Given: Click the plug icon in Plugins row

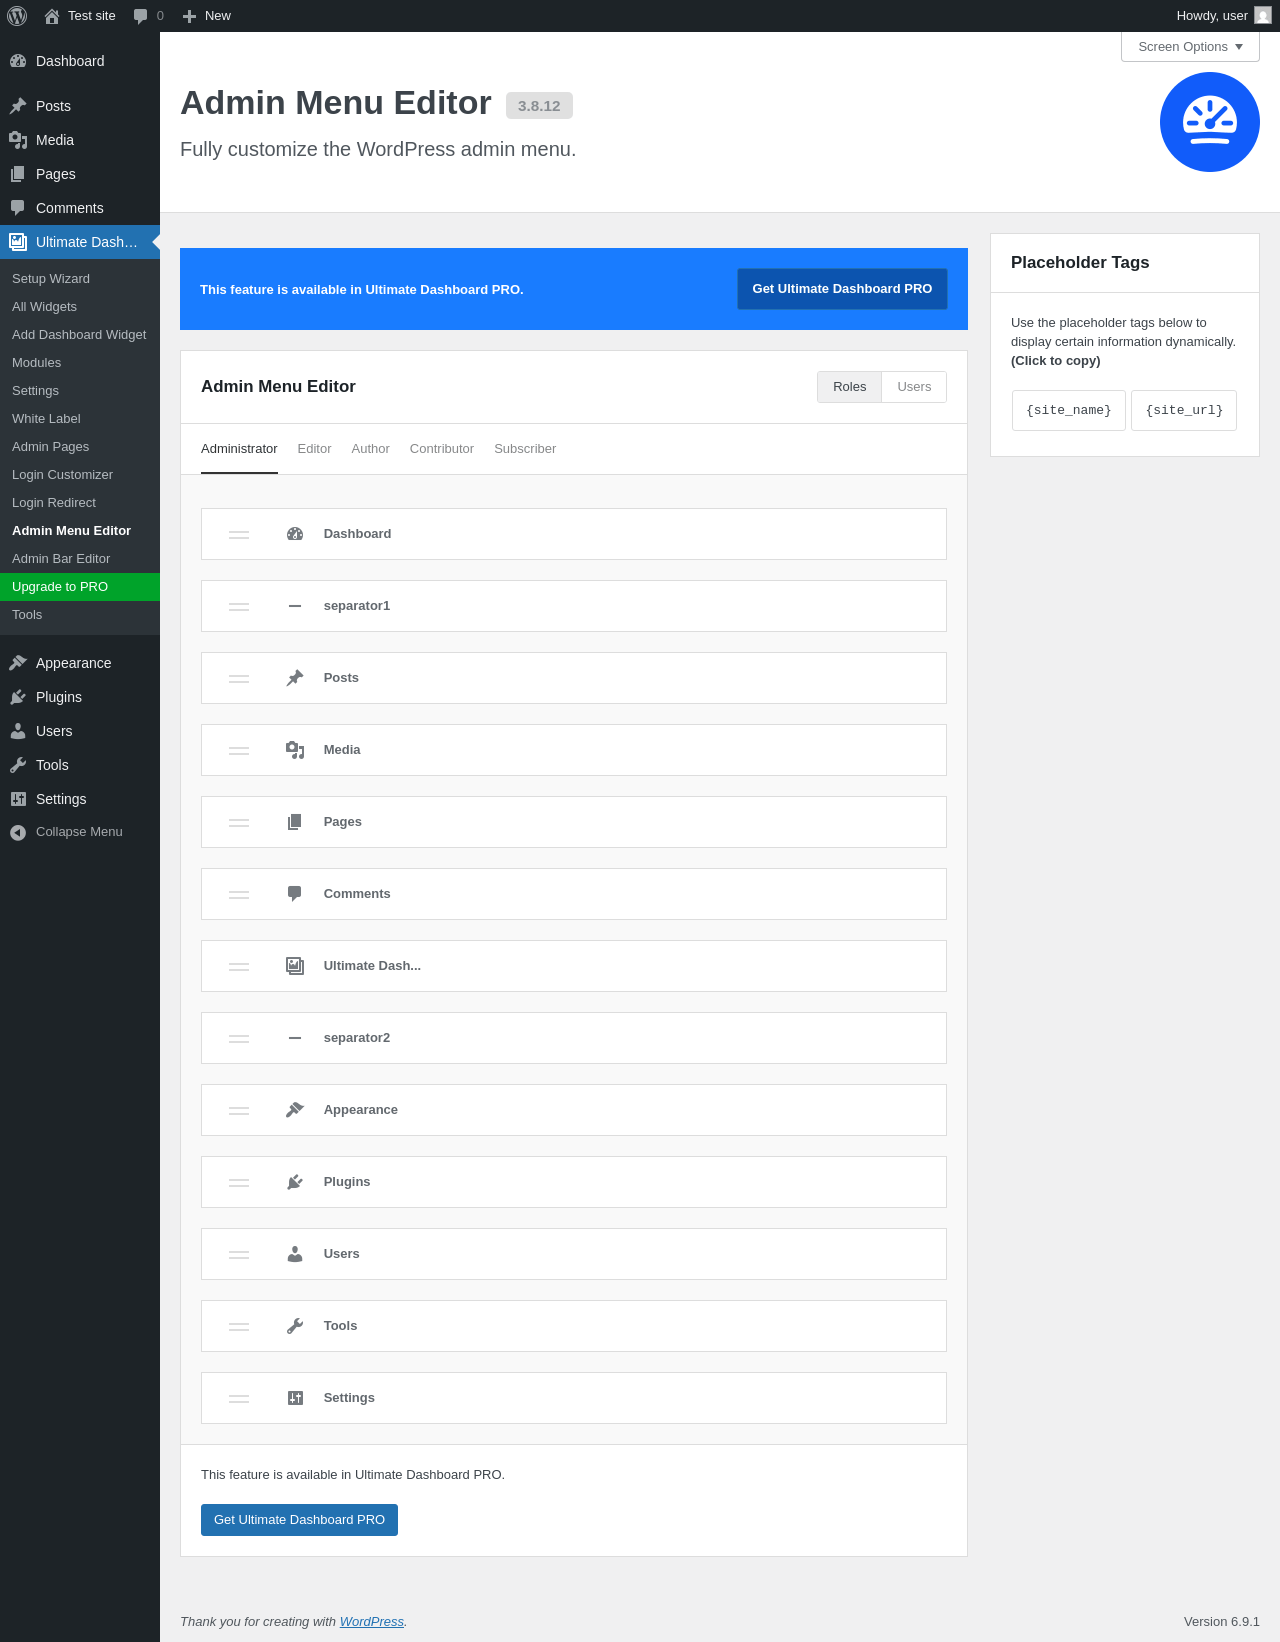Looking at the screenshot, I should click(295, 1182).
